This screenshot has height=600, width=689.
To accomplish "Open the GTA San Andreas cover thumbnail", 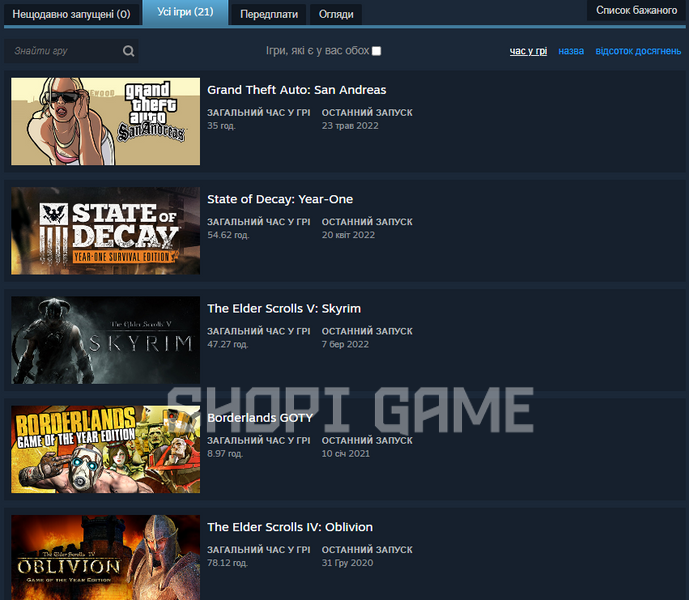I will point(105,121).
